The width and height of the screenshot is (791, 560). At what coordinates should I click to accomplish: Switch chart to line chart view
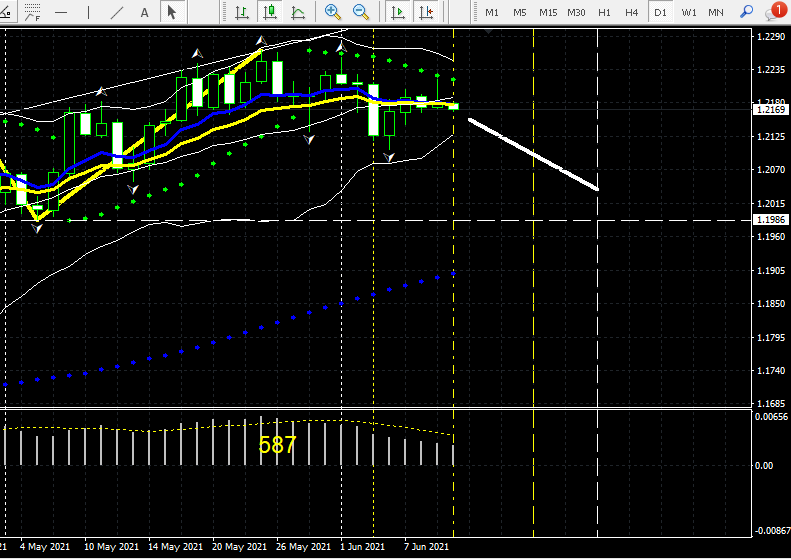[x=299, y=12]
